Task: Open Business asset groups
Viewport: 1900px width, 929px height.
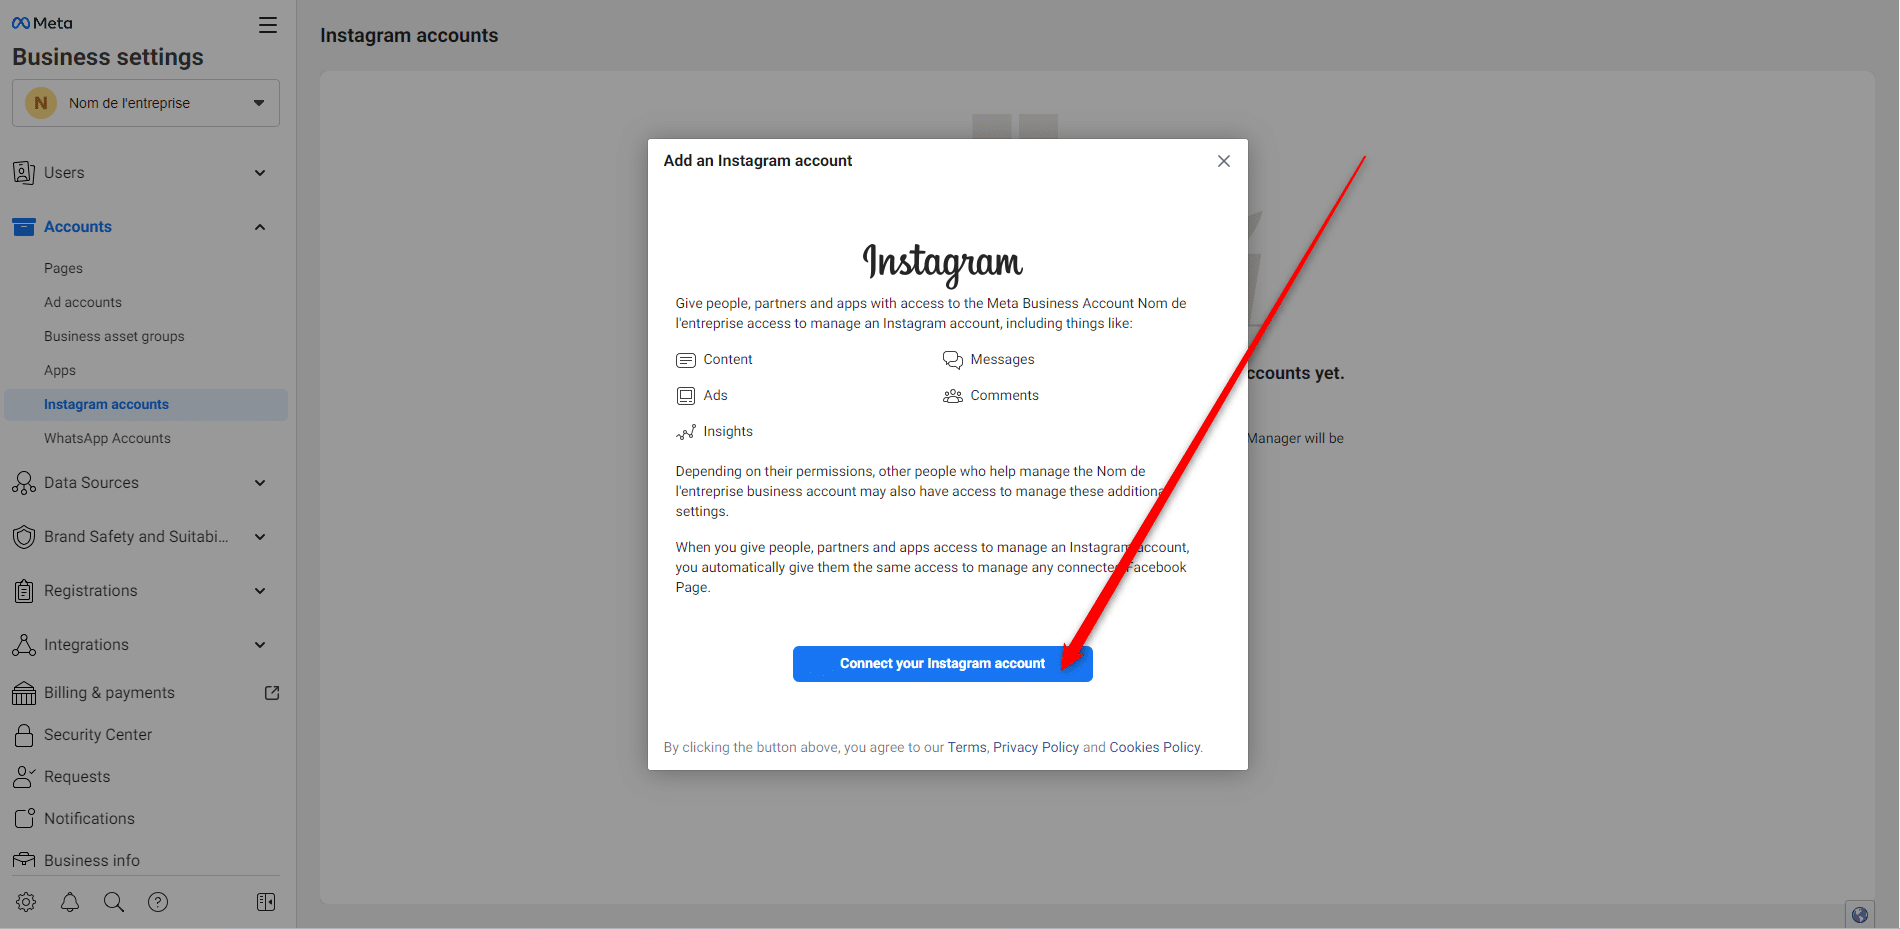Action: [114, 336]
